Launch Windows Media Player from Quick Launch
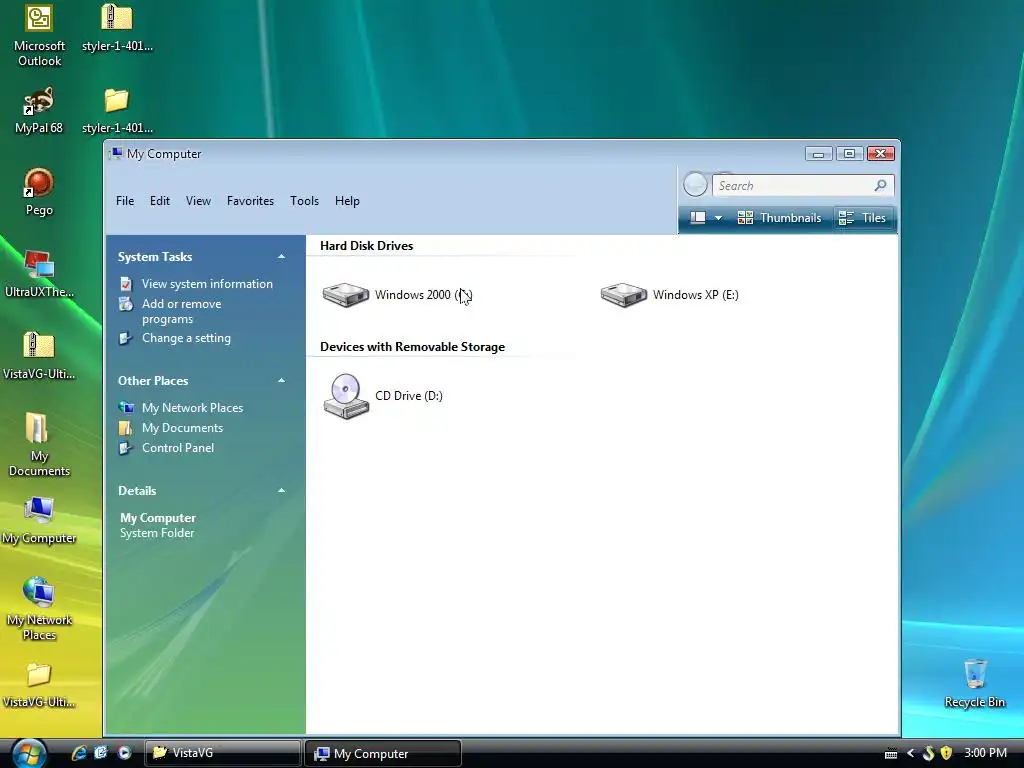1024x768 pixels. click(x=124, y=753)
